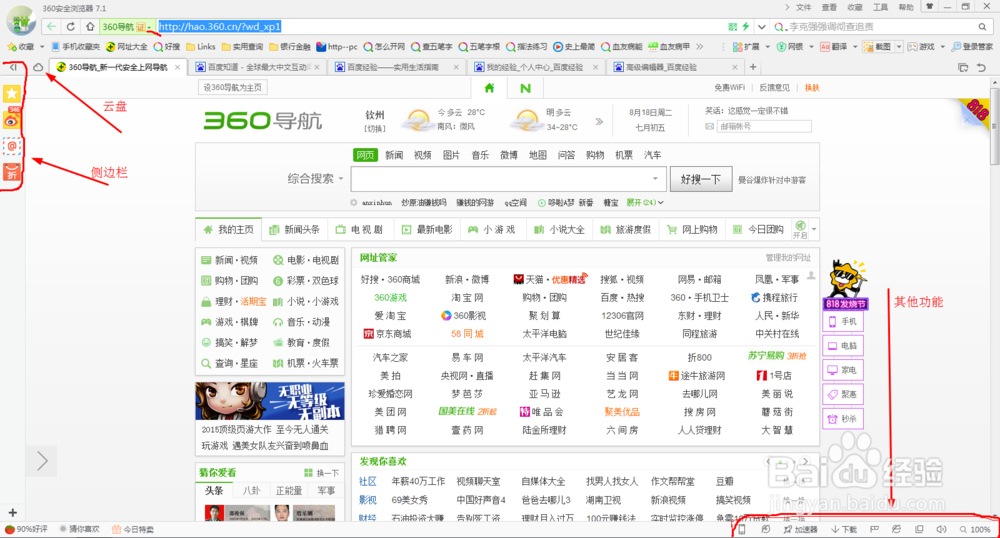This screenshot has width=1000, height=538.
Task: Switch to the 百度知道 tab
Action: (258, 67)
